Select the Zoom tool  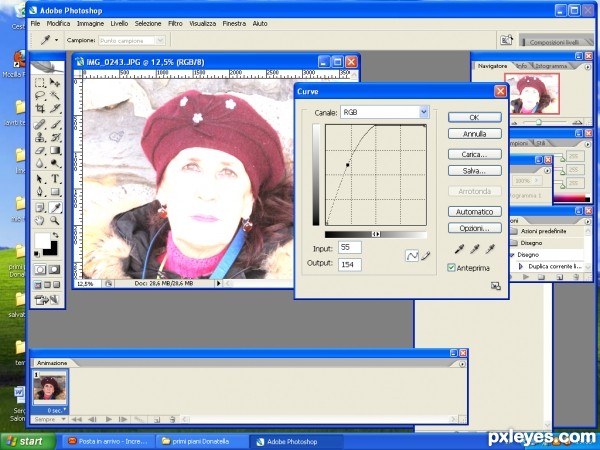click(55, 220)
